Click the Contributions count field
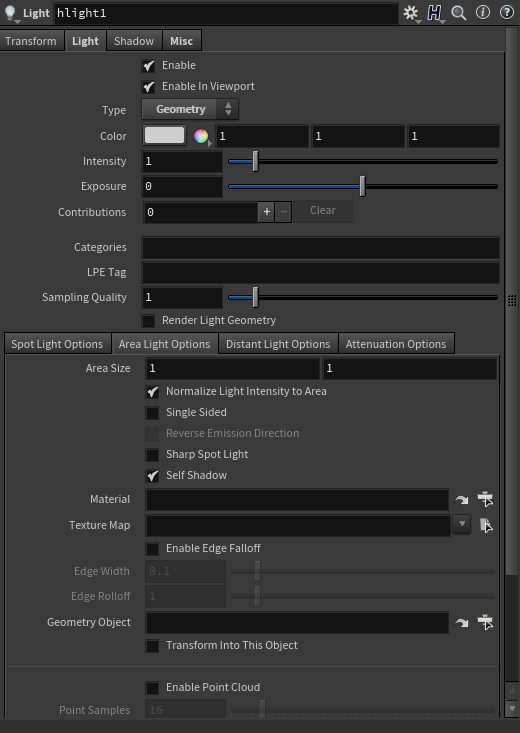Screen dimensions: 520x733 point(201,212)
